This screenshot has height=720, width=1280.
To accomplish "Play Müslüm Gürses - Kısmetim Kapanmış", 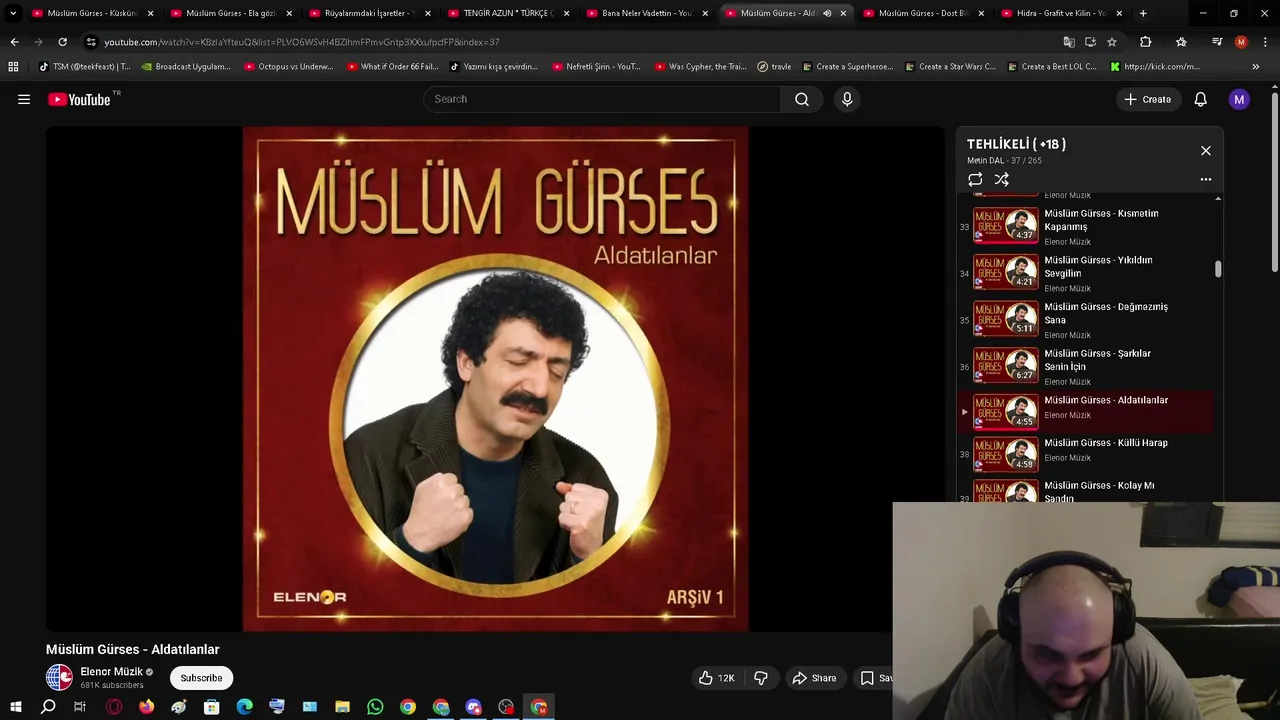I will click(1085, 226).
